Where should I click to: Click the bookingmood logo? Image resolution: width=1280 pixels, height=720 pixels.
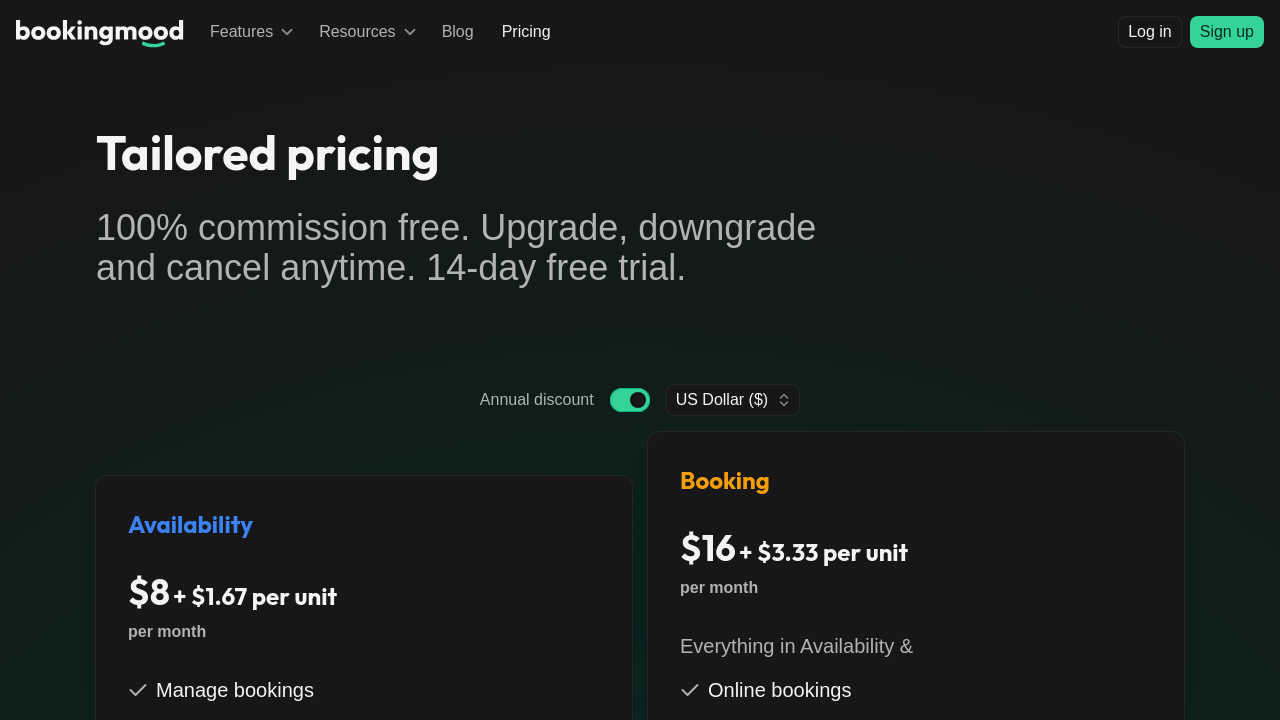click(x=100, y=32)
